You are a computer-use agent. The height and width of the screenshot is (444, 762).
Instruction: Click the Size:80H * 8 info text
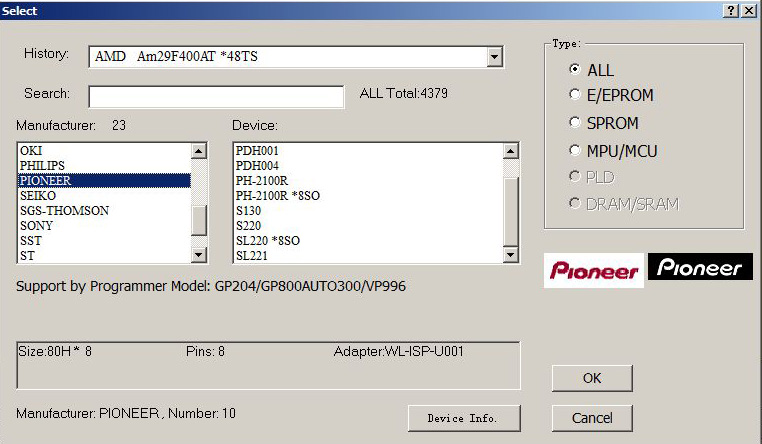point(55,351)
